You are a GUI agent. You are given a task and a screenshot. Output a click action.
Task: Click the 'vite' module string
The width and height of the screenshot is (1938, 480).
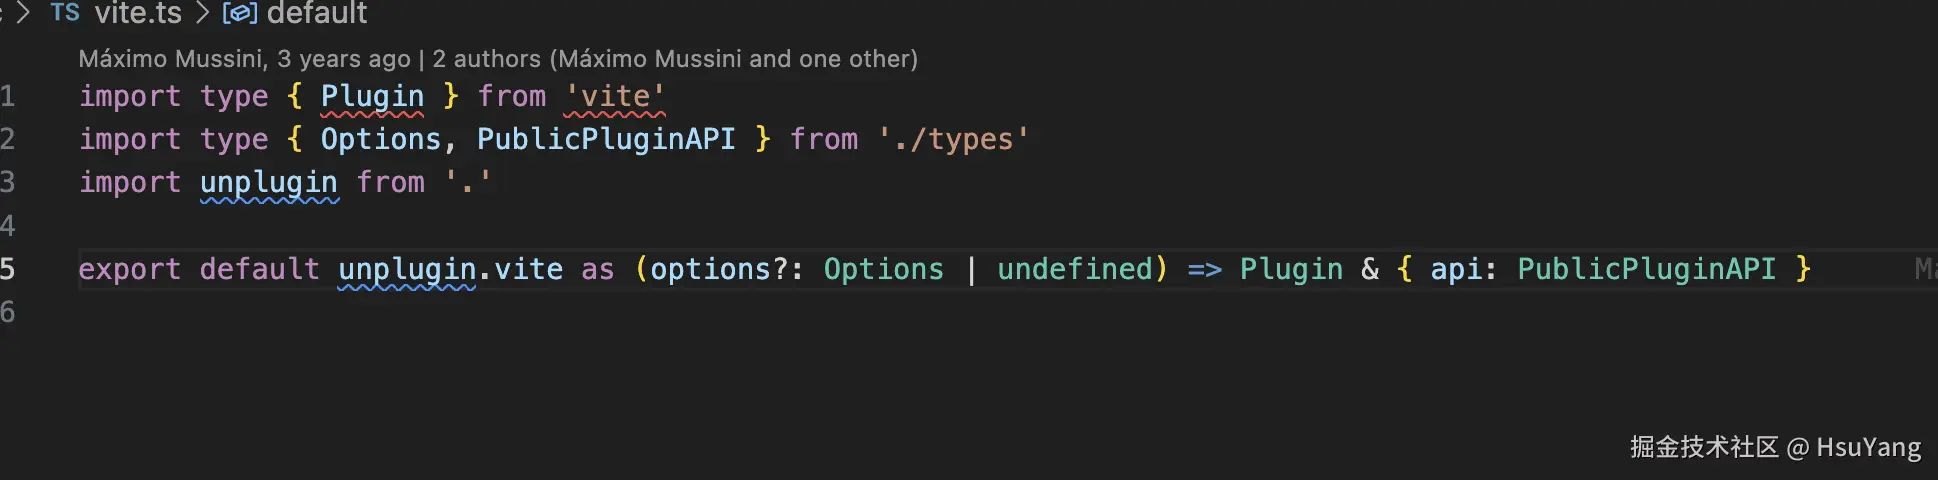615,96
